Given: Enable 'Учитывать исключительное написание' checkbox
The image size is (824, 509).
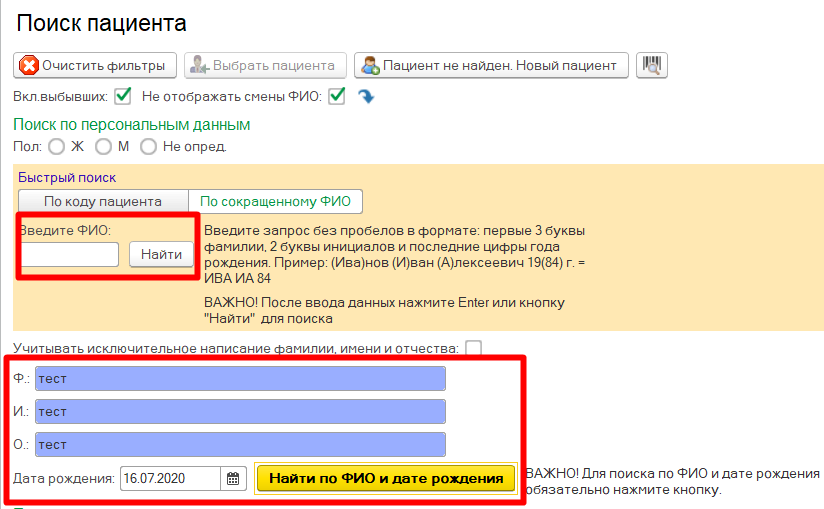Looking at the screenshot, I should click(x=473, y=348).
